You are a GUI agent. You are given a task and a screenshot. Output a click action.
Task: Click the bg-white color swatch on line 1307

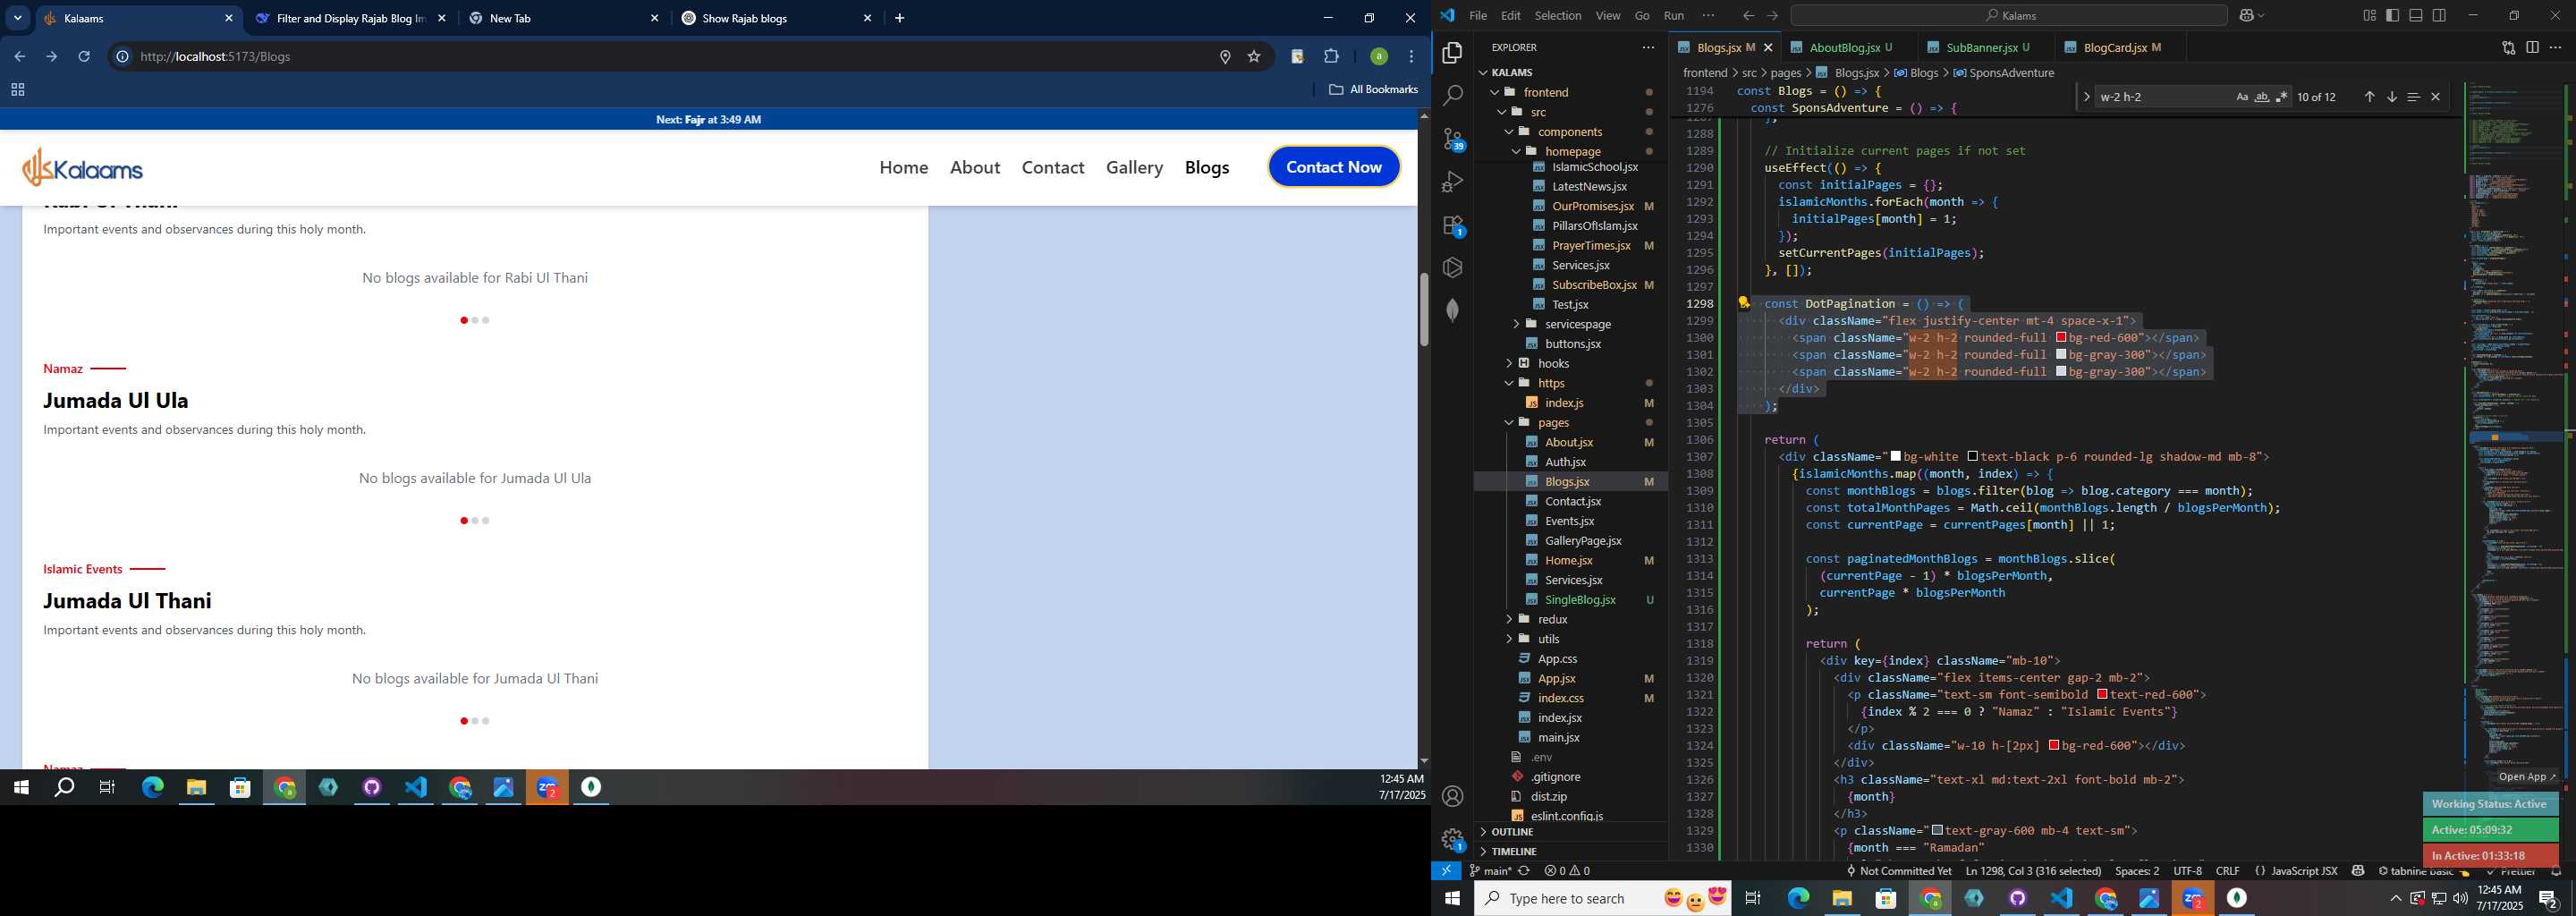click(x=1896, y=457)
